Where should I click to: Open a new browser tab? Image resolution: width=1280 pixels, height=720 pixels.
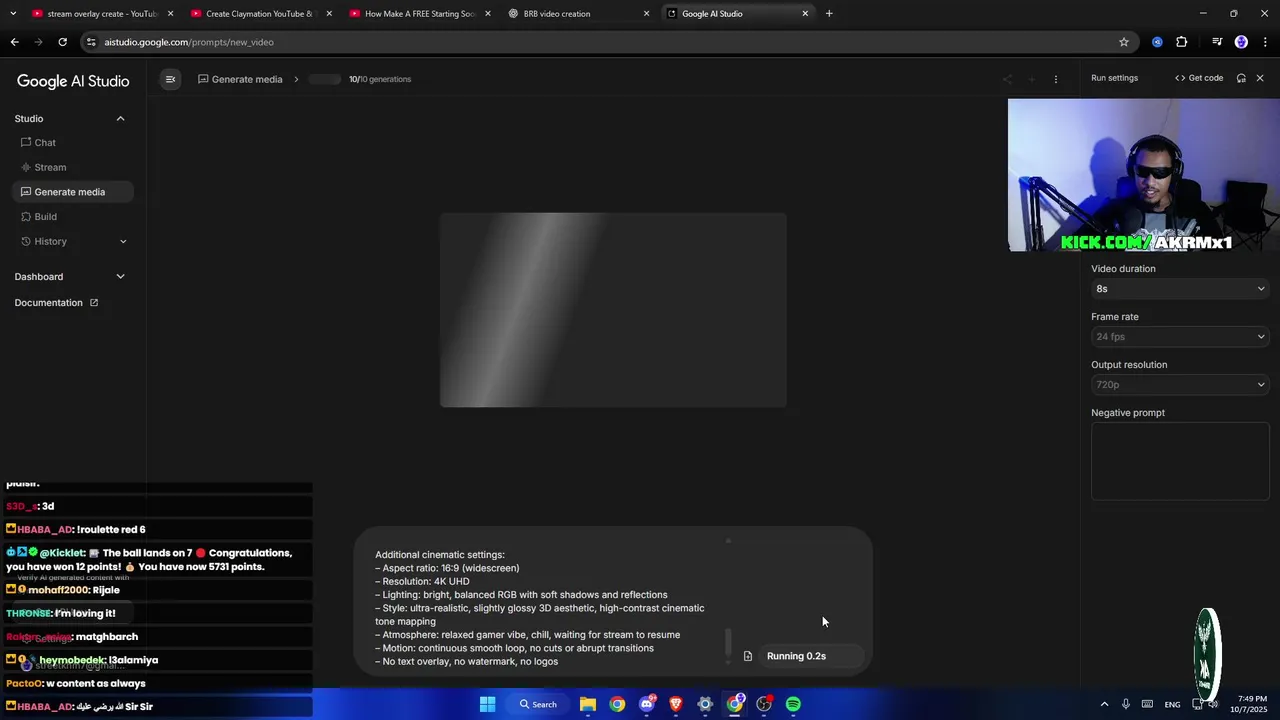coord(829,14)
